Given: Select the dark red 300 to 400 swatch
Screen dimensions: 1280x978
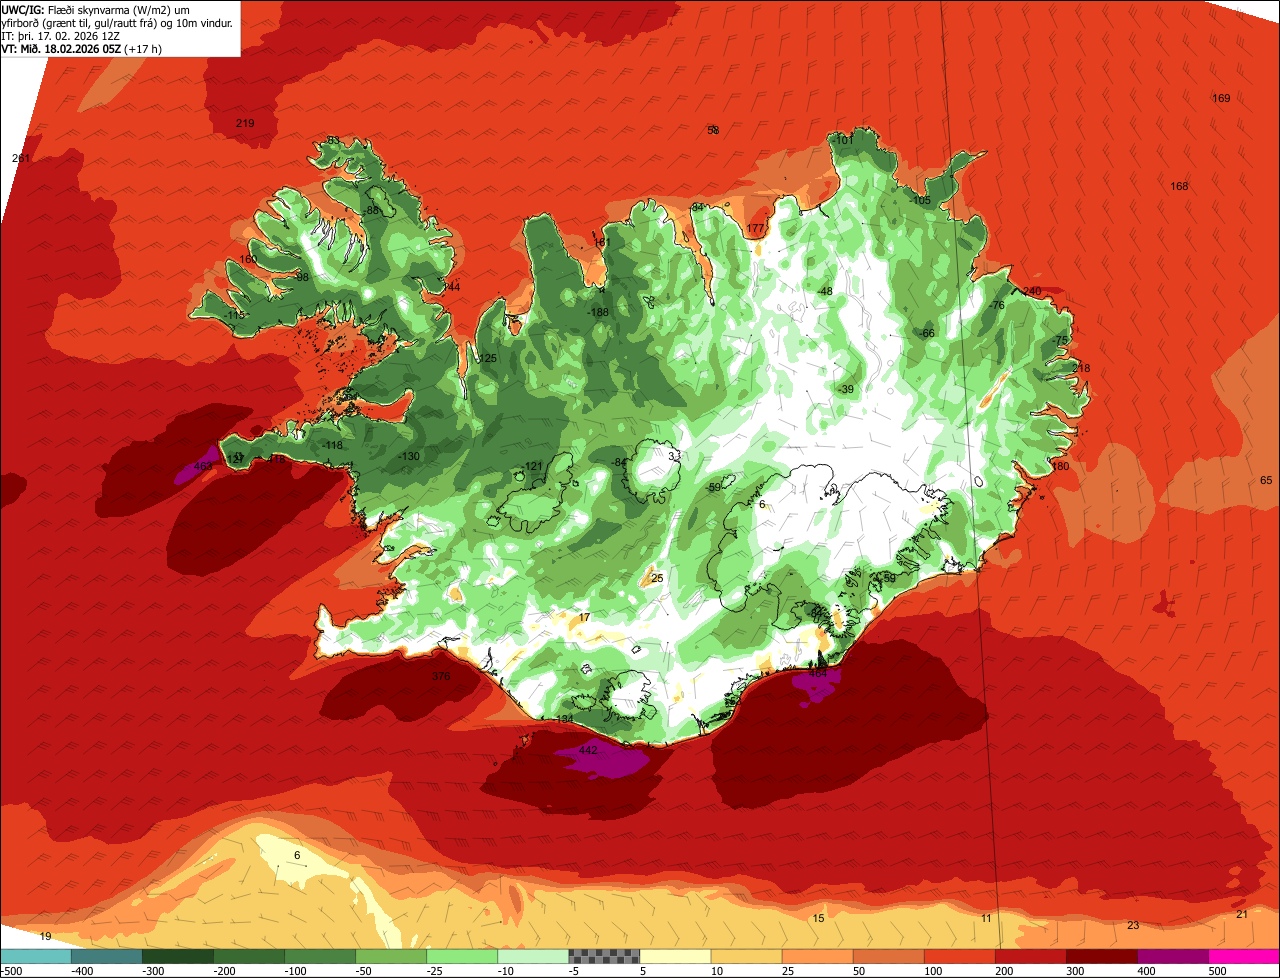Looking at the screenshot, I should tap(1101, 956).
